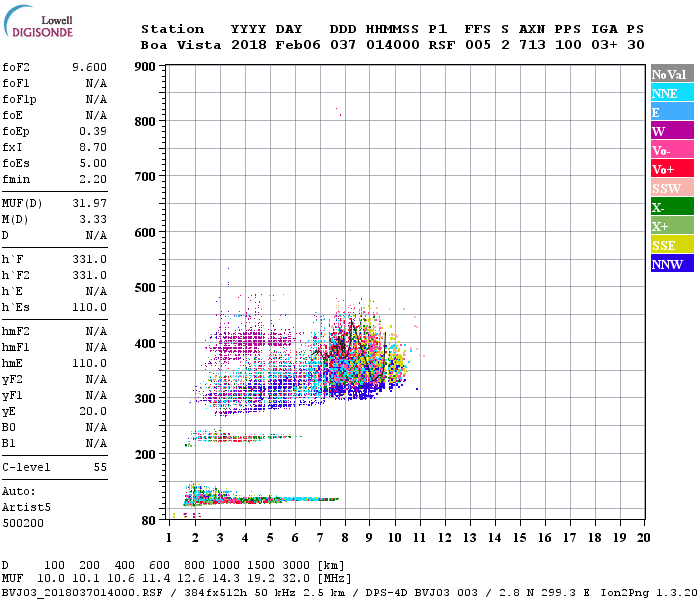This screenshot has width=700, height=600.
Task: Click the M(D) value 3.33
Action: [93, 220]
